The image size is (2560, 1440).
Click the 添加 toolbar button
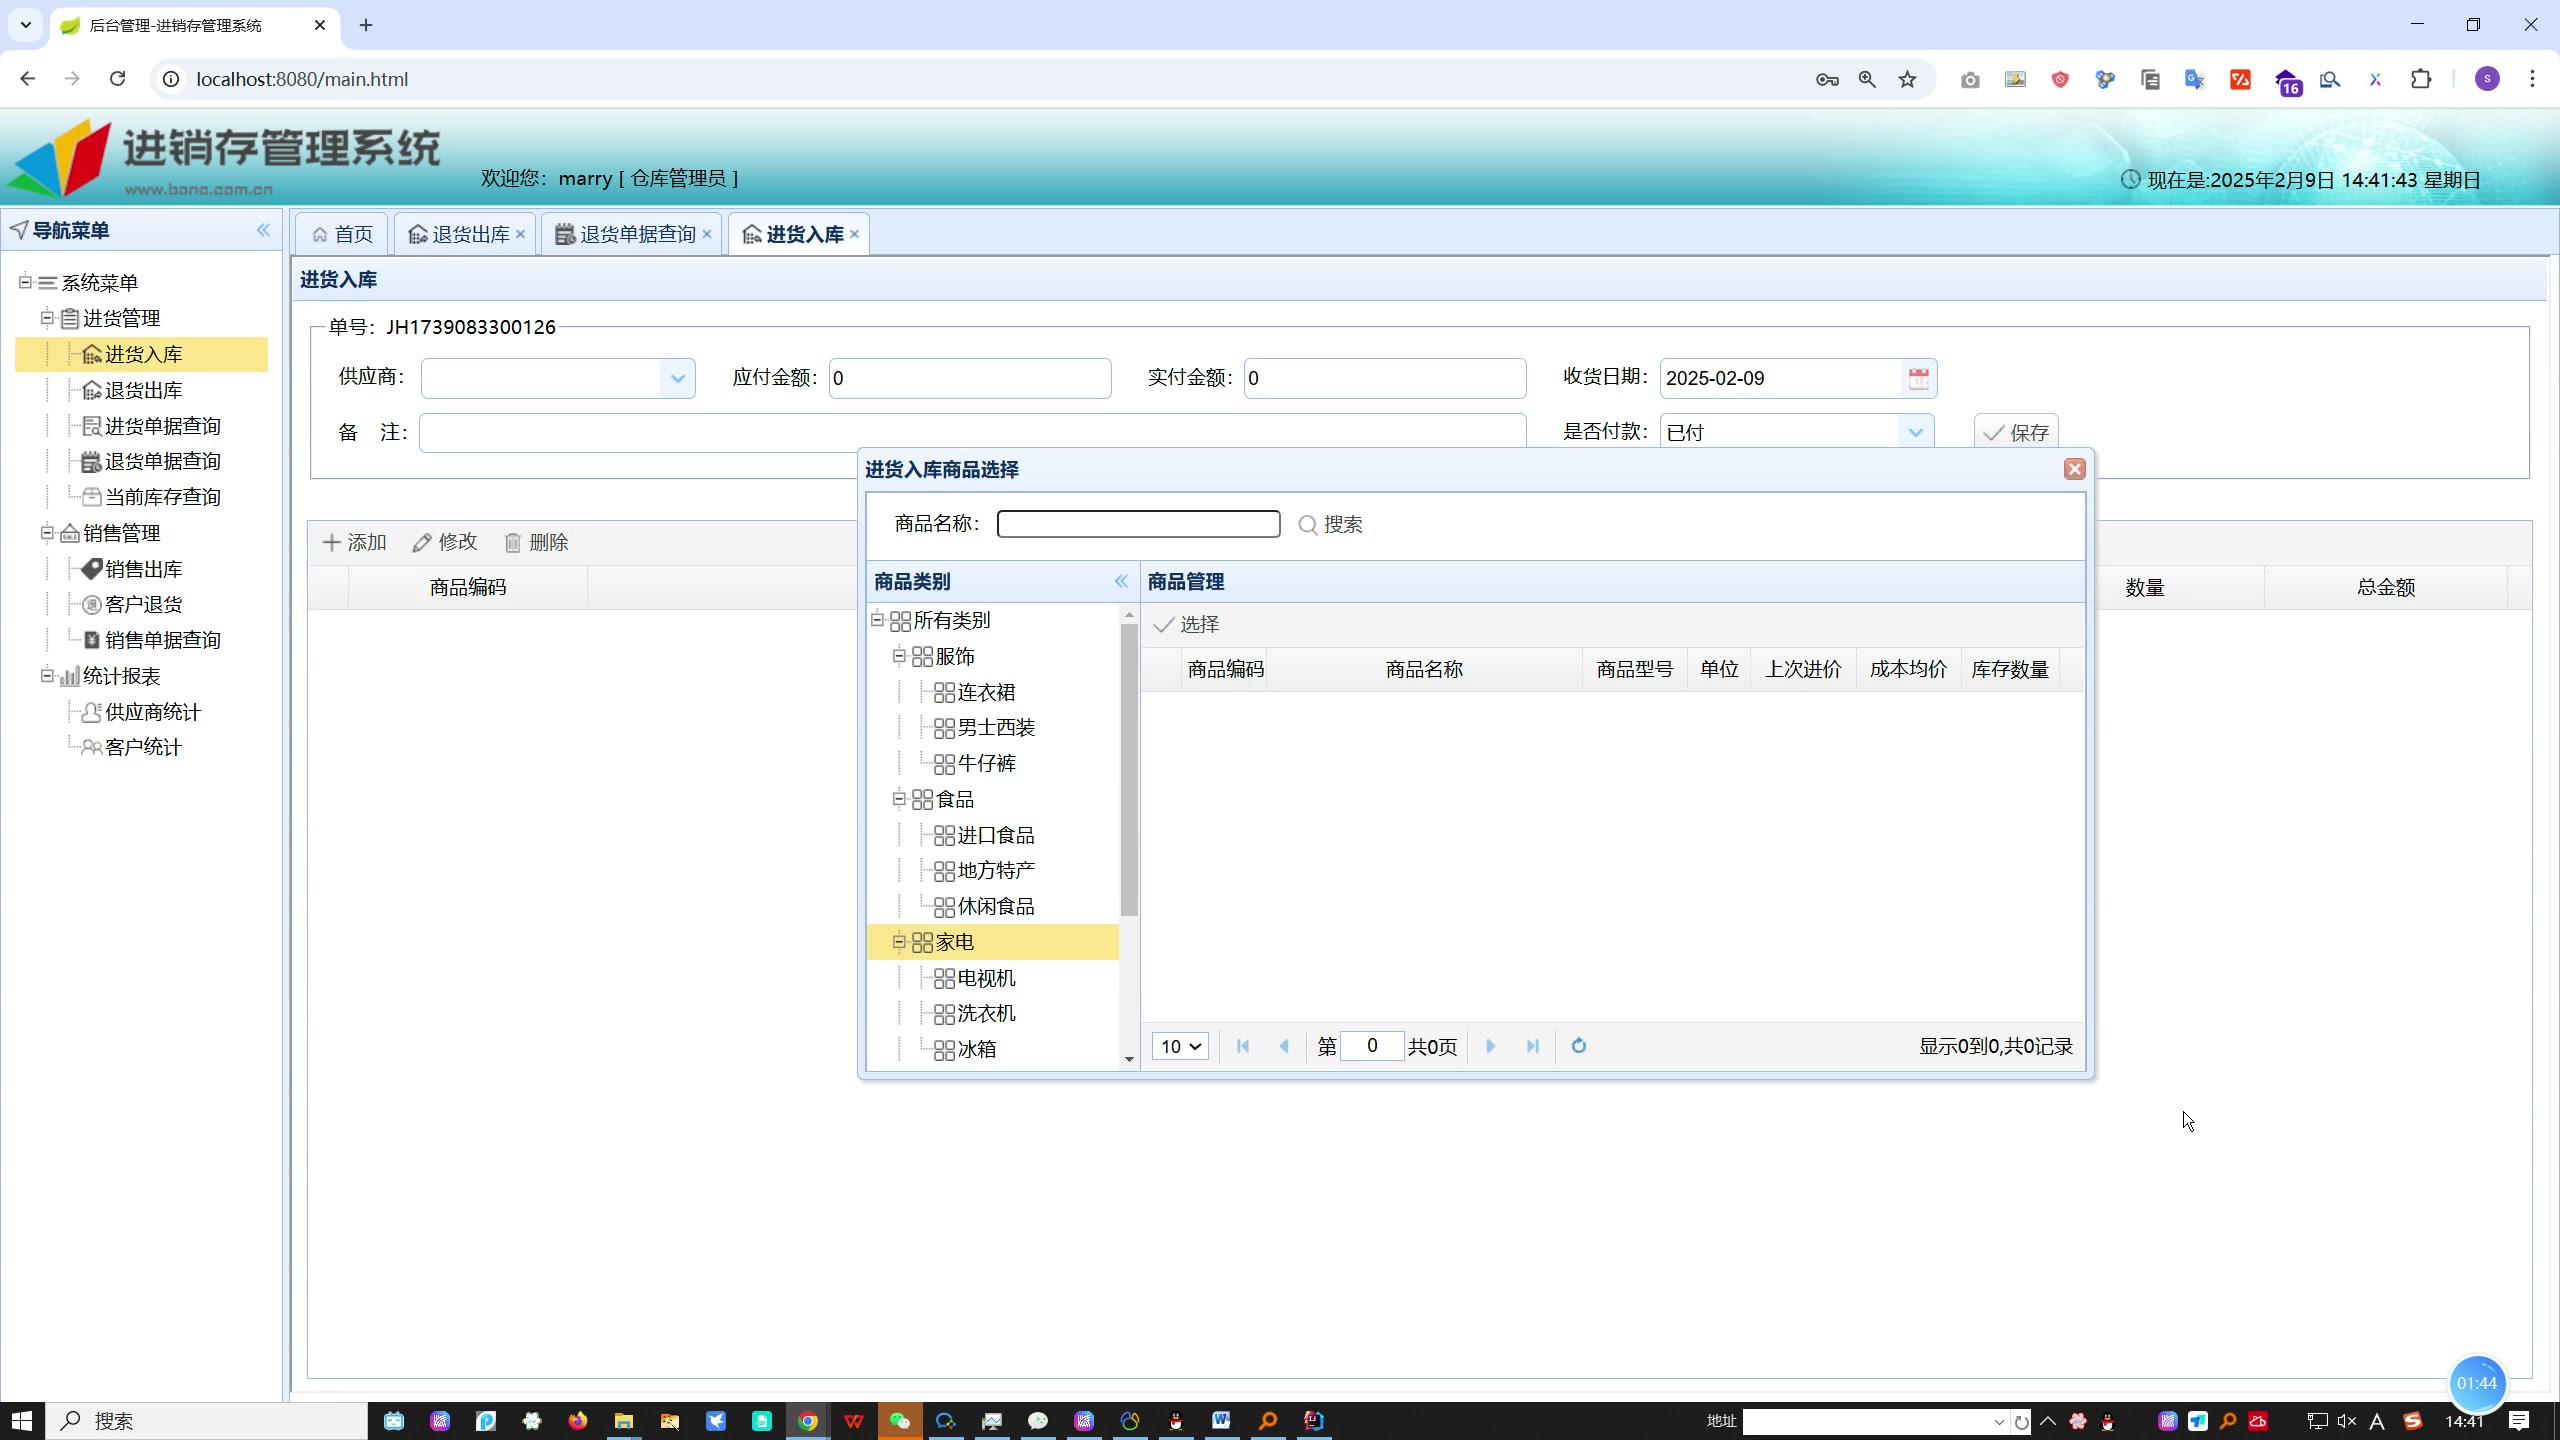click(354, 543)
